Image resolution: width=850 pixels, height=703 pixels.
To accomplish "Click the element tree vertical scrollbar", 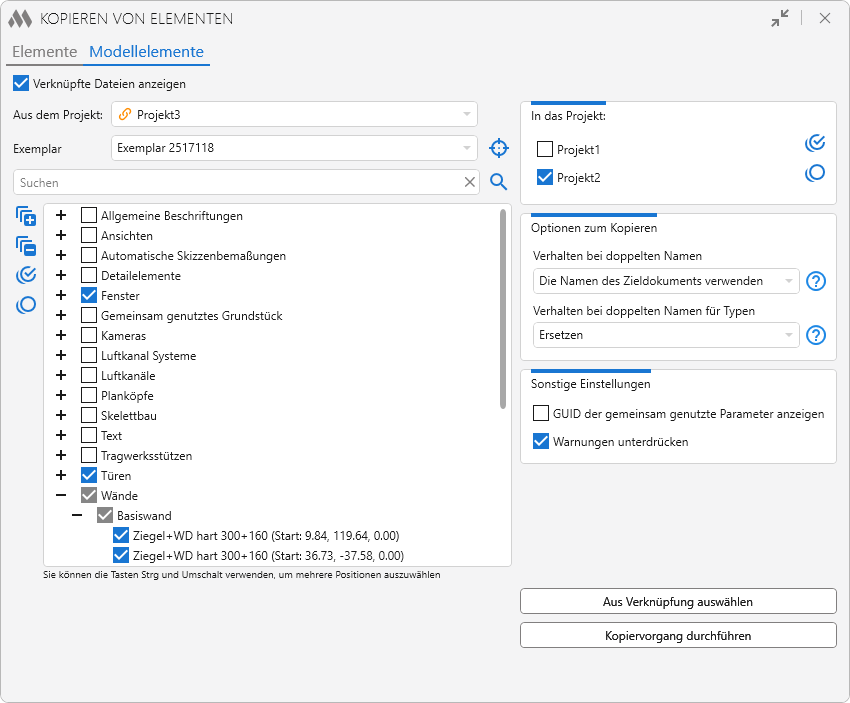I will coord(503,310).
